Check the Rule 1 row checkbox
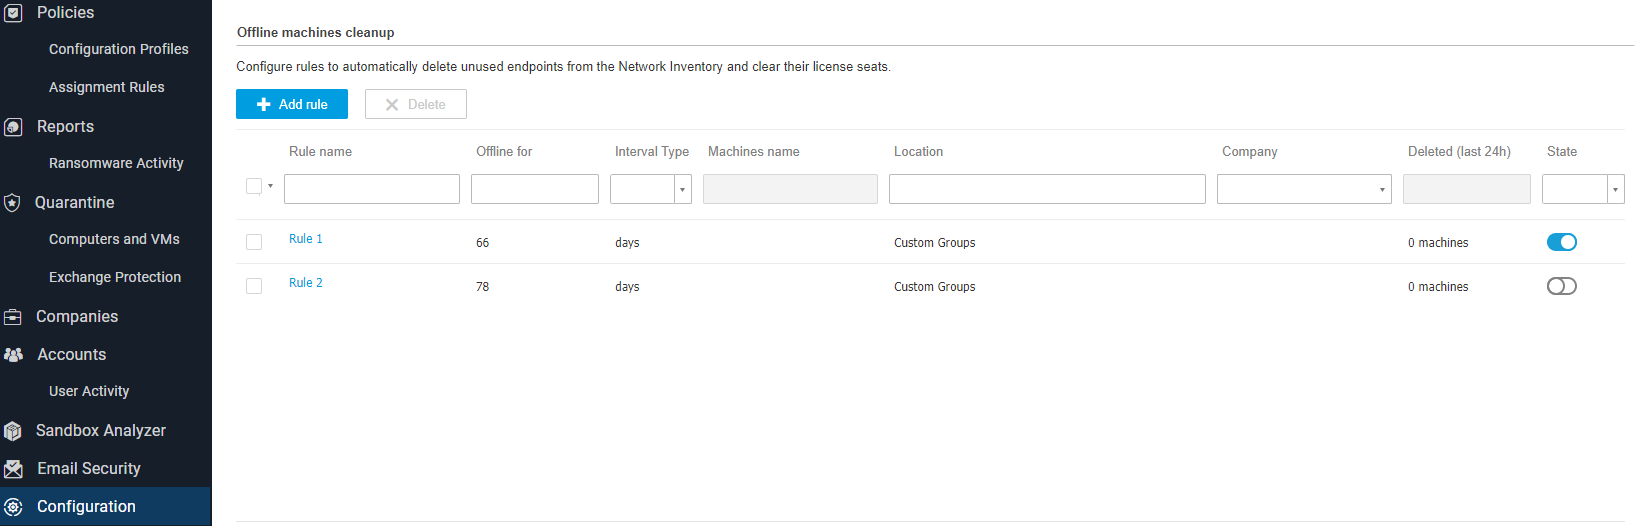The width and height of the screenshot is (1638, 526). coord(254,242)
